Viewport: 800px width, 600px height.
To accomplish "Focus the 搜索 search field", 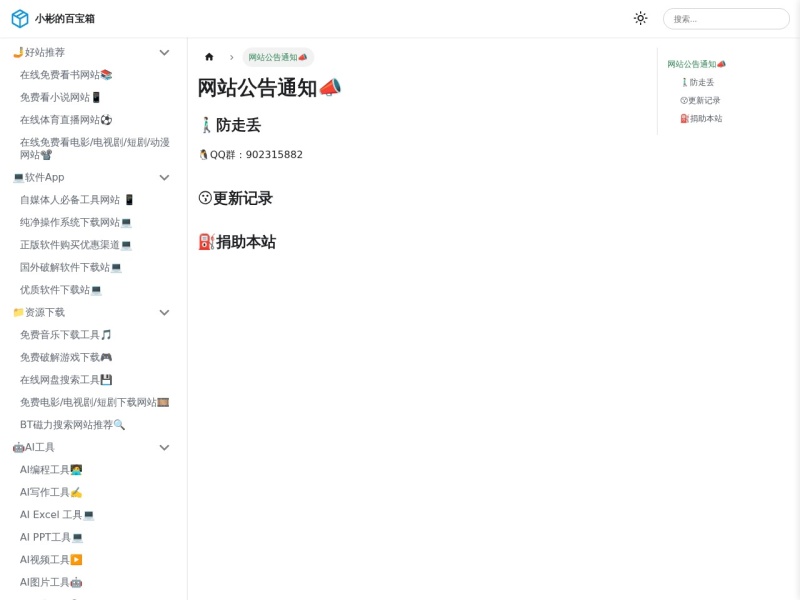I will point(726,19).
